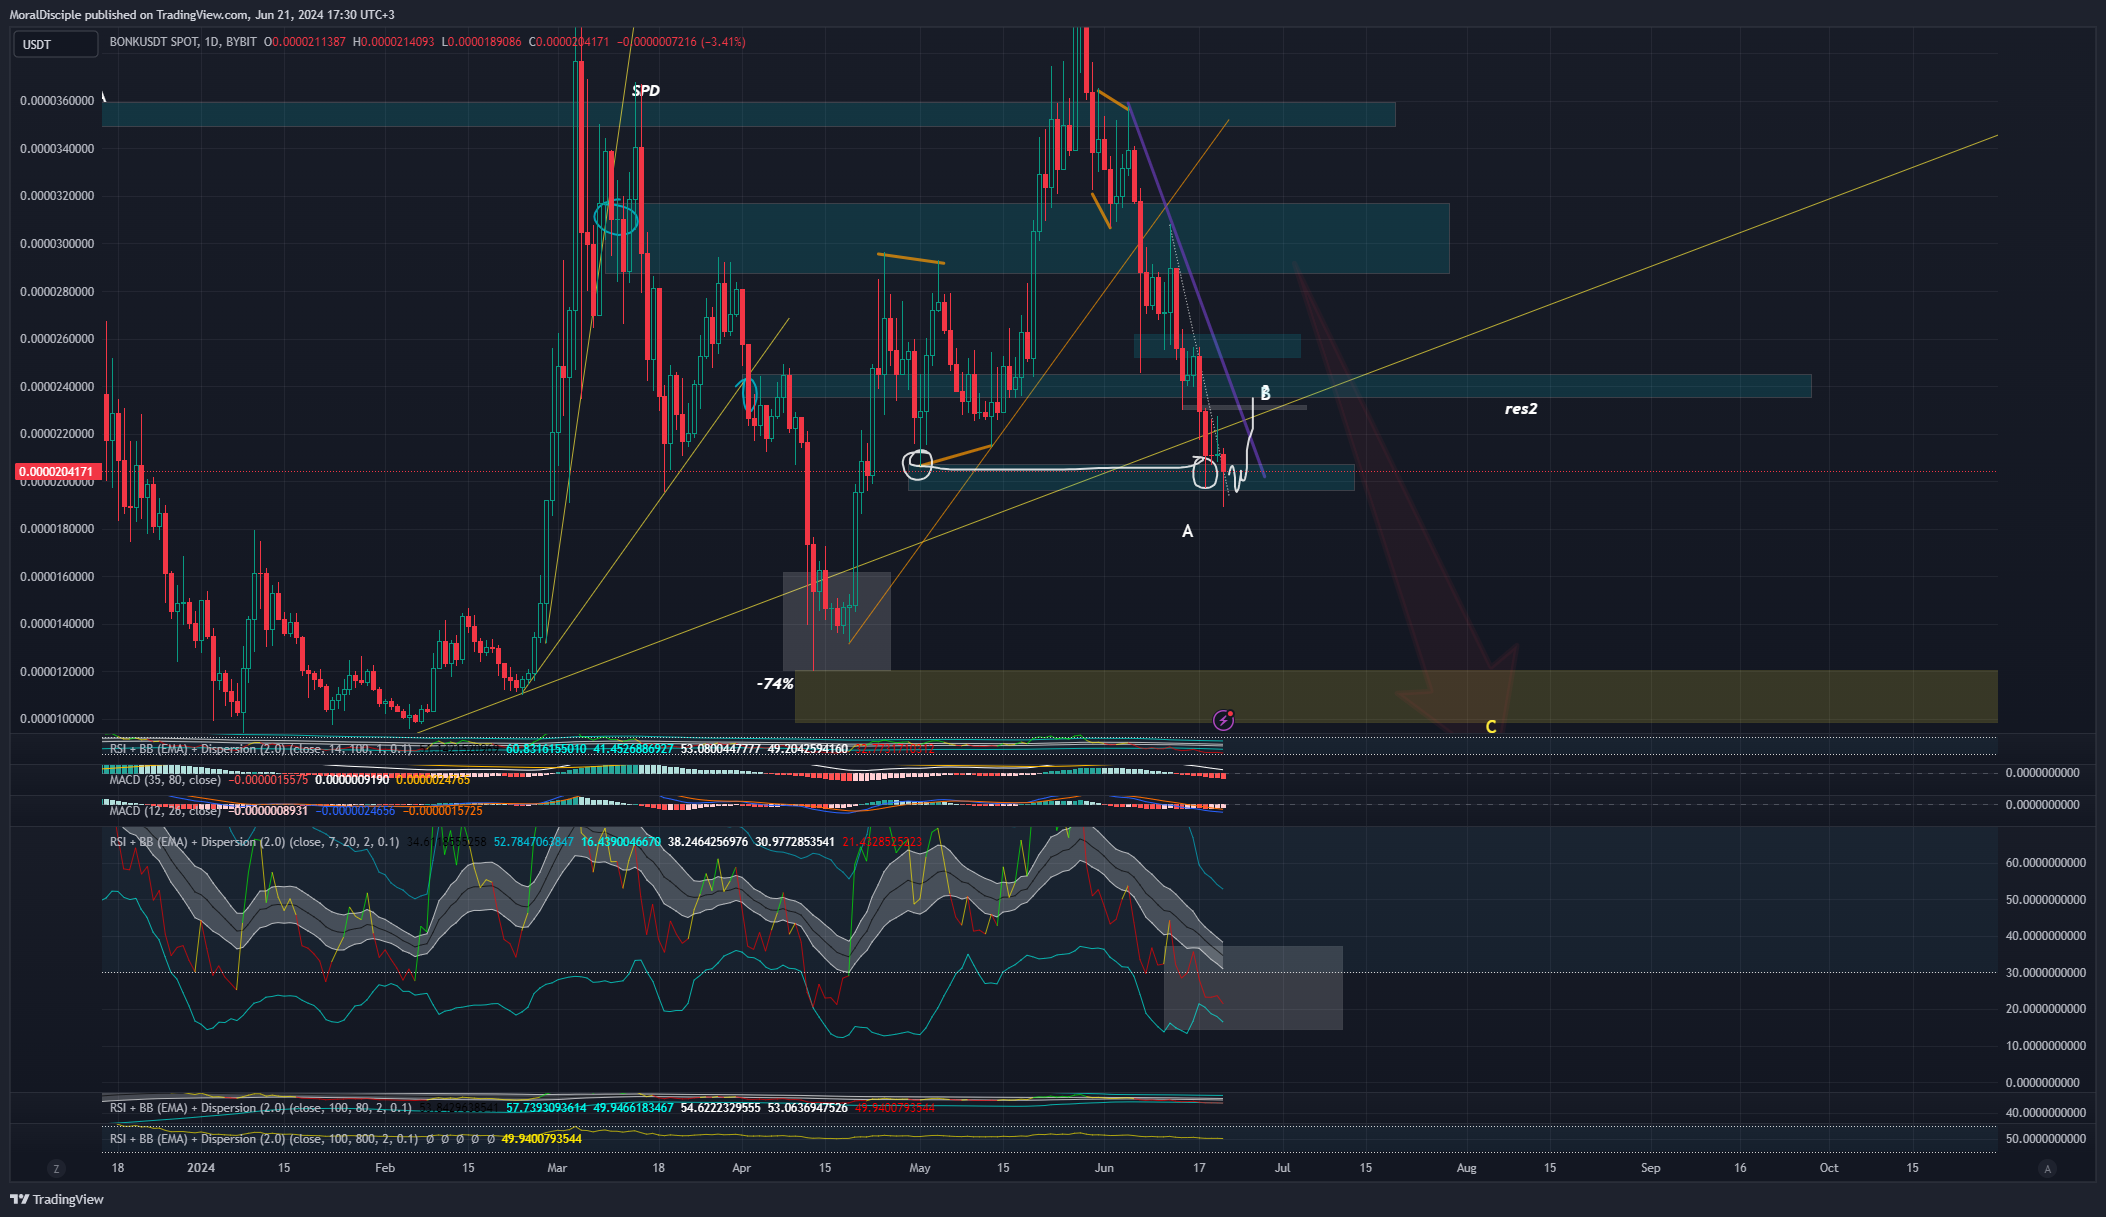Click the May label on time axis
The width and height of the screenshot is (2106, 1217).
pyautogui.click(x=920, y=1168)
